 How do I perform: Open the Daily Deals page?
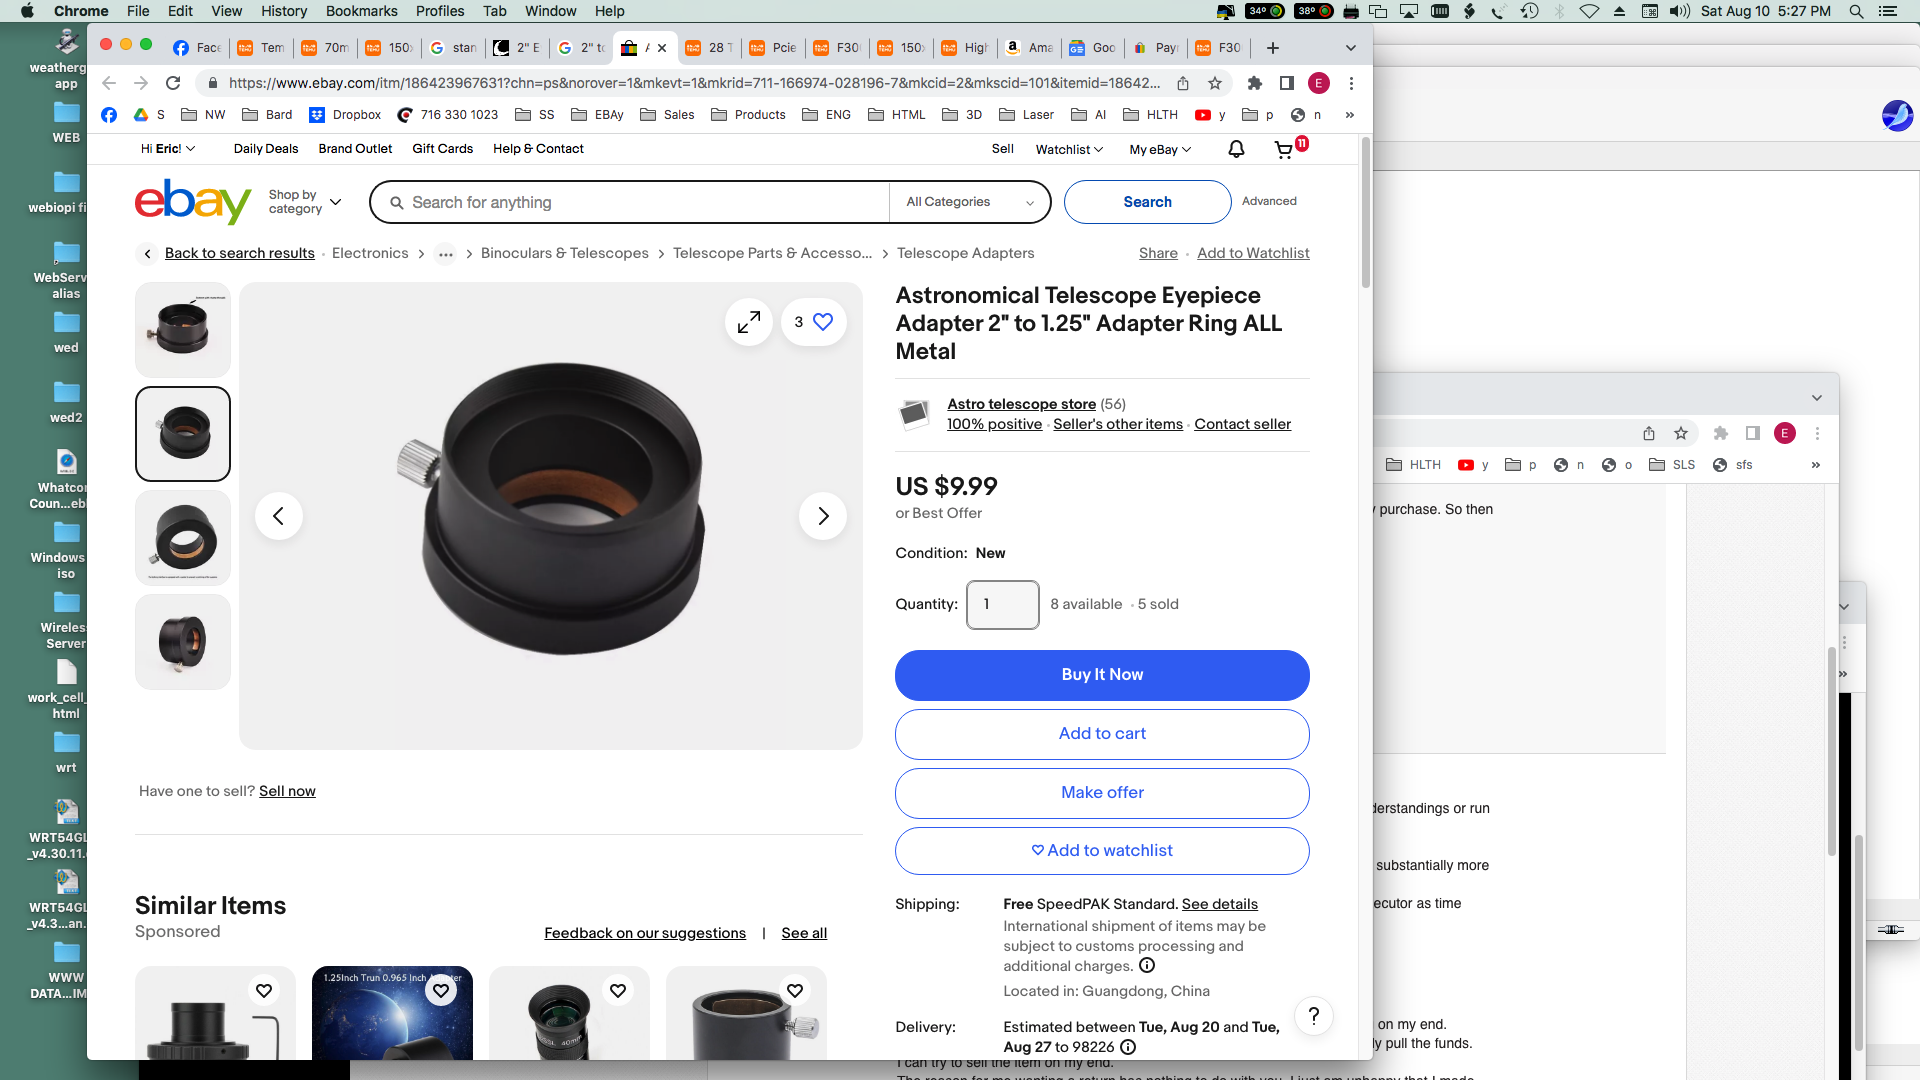click(266, 149)
